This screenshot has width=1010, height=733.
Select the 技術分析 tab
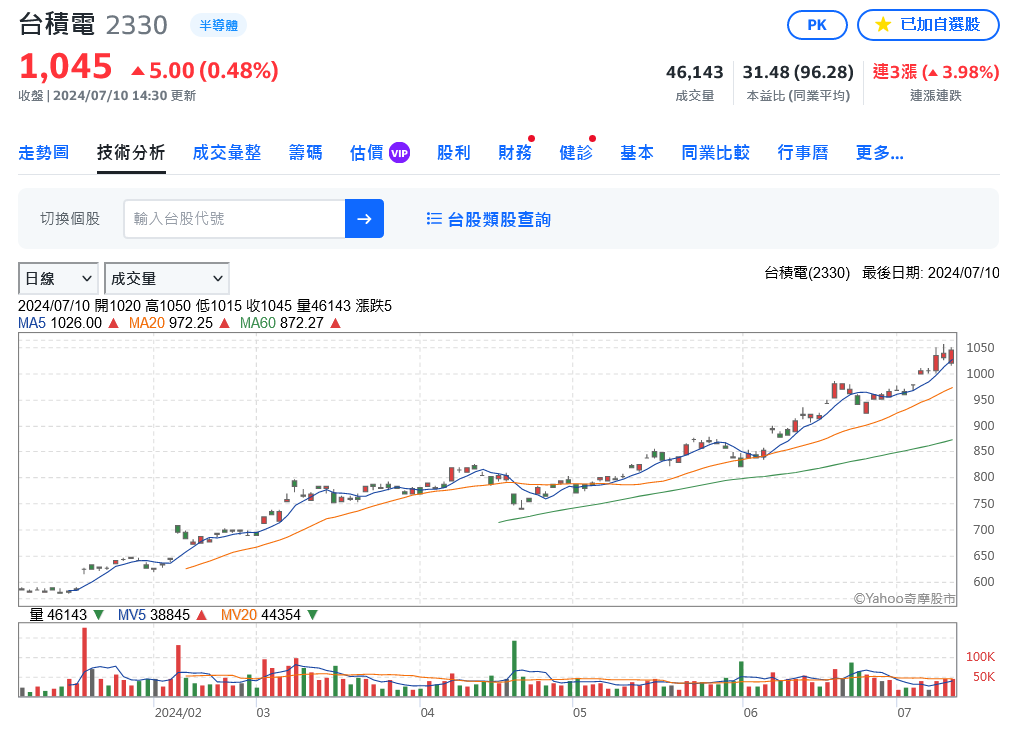[x=131, y=153]
